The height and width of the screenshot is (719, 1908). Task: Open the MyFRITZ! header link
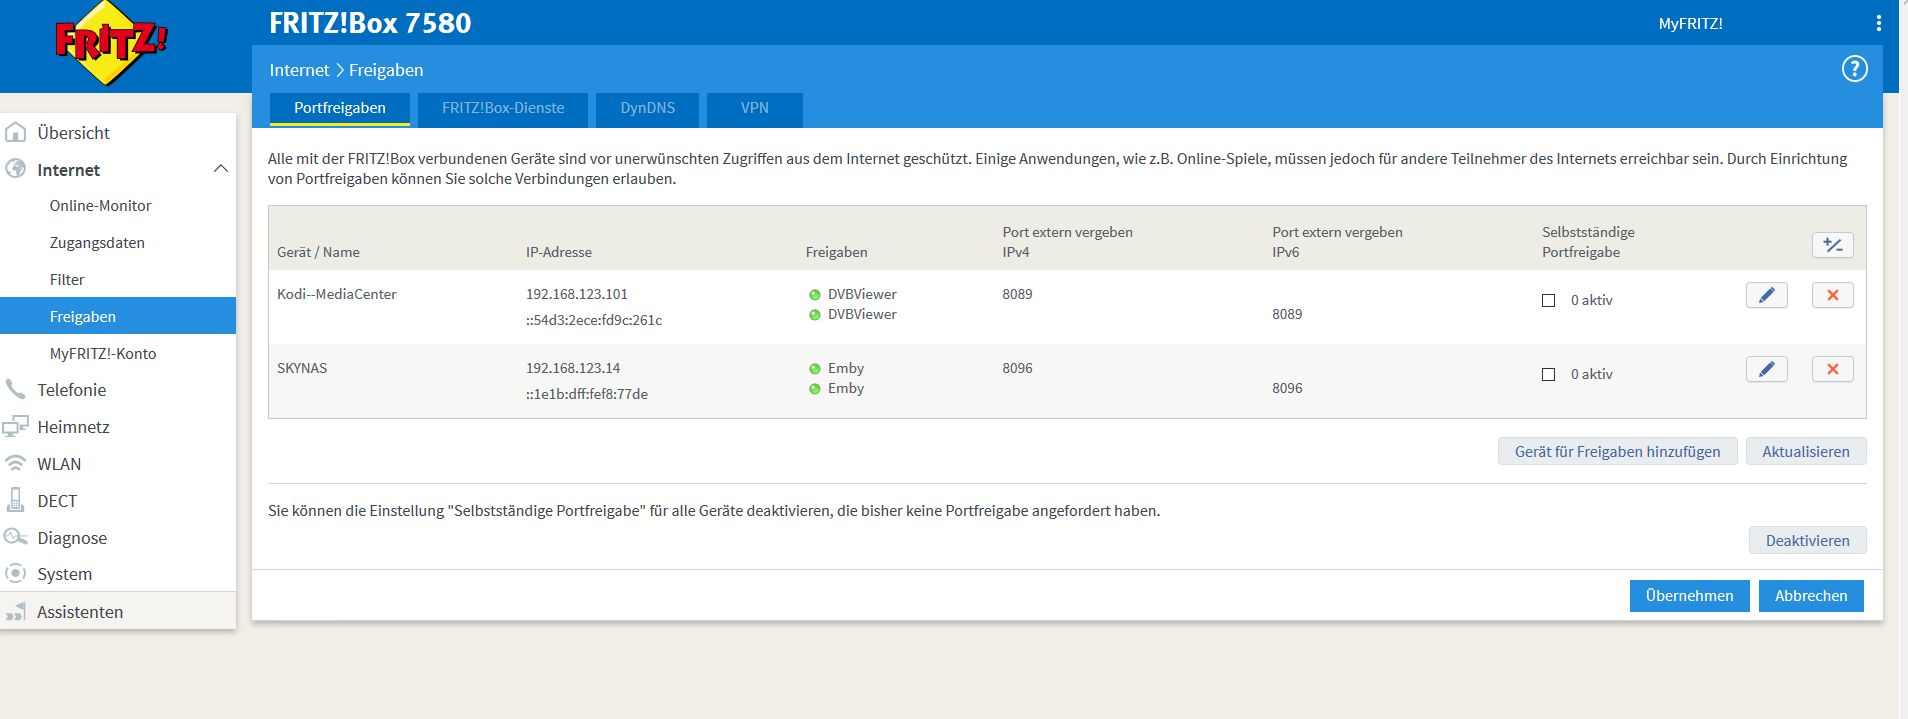[1690, 23]
